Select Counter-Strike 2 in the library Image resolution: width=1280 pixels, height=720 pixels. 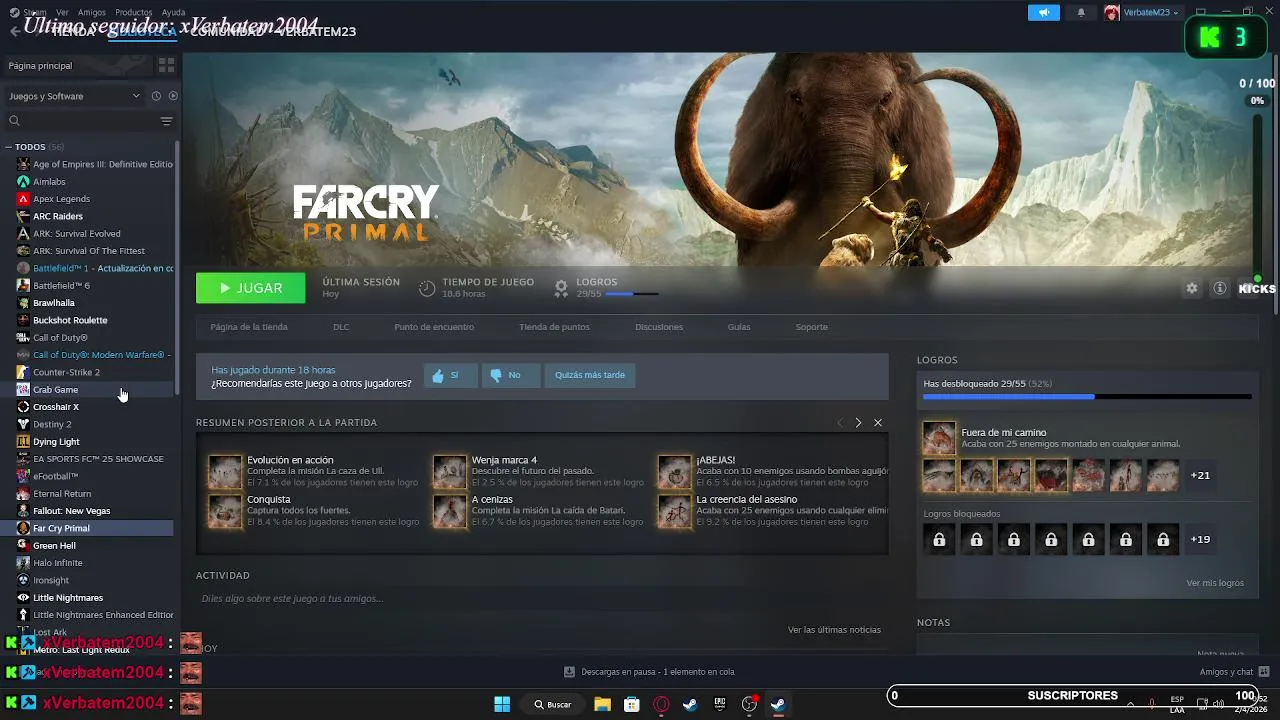pyautogui.click(x=66, y=372)
